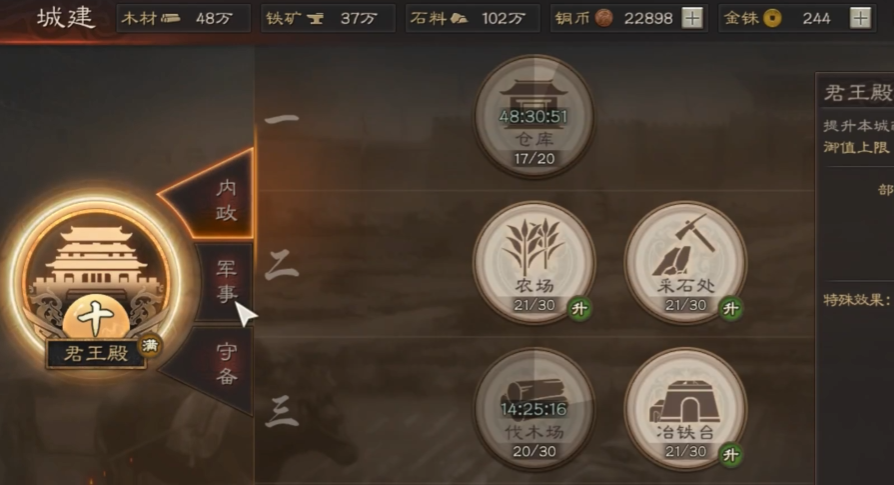Viewport: 894px width, 485px height.
Task: Select the 冶铁台 iron smelter icon
Action: pos(686,409)
